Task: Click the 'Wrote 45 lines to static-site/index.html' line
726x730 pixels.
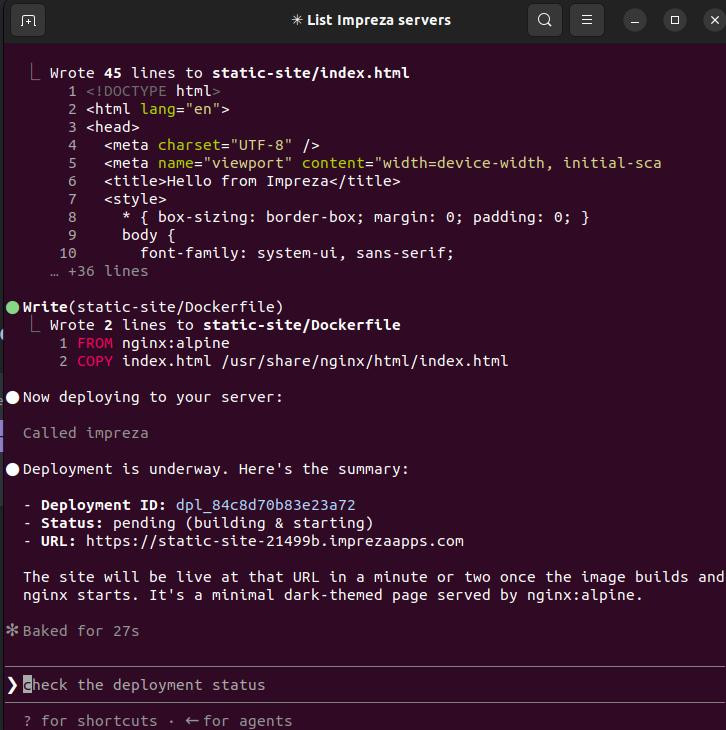Action: 230,73
